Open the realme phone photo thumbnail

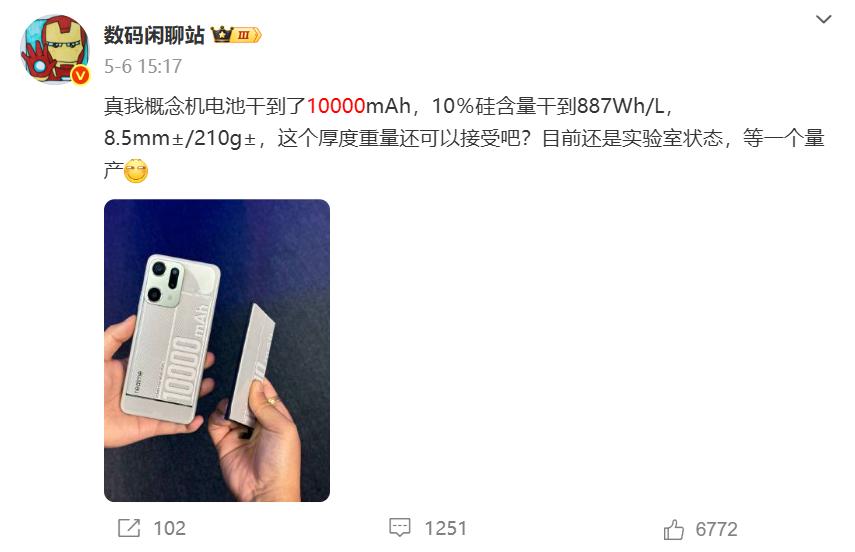[217, 350]
